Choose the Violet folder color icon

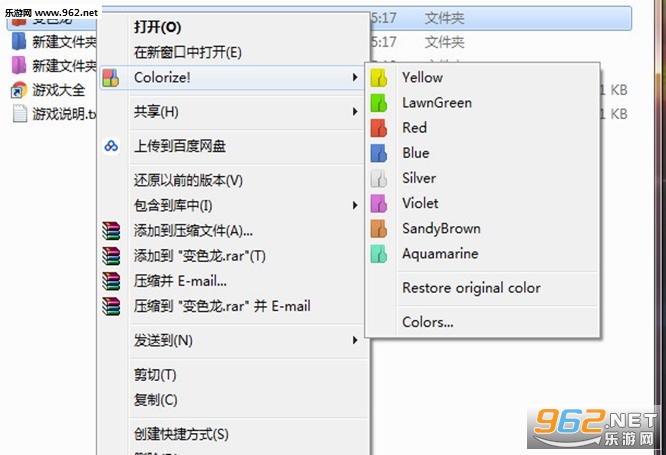click(x=378, y=203)
